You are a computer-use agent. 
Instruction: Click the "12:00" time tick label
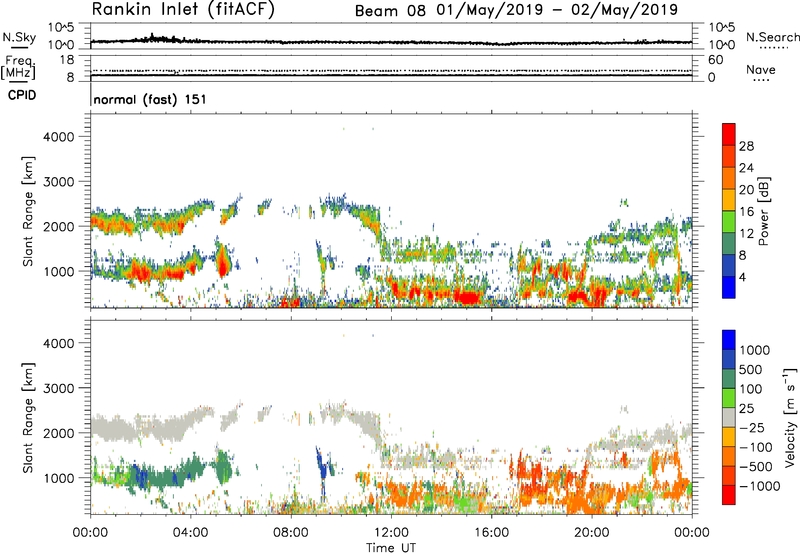click(x=391, y=533)
